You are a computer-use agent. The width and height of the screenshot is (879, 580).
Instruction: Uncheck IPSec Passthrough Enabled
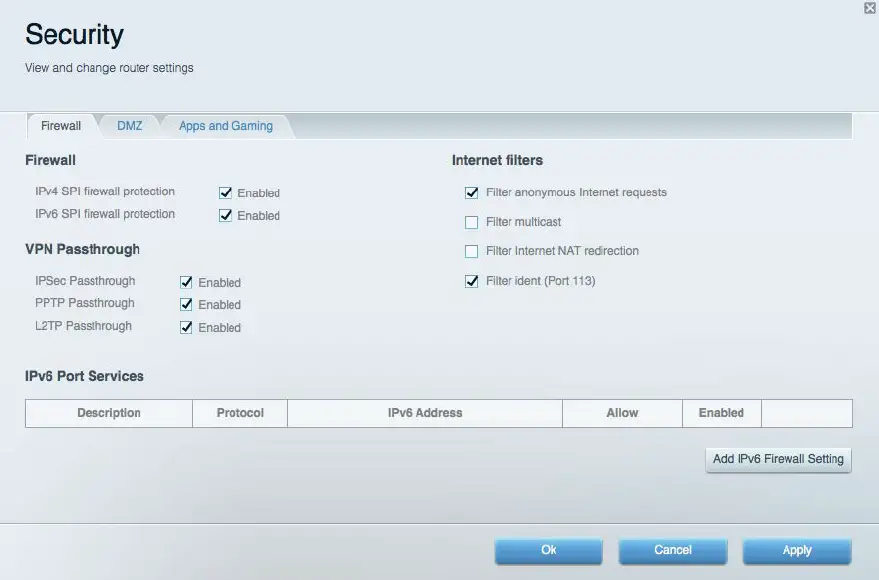pos(186,282)
